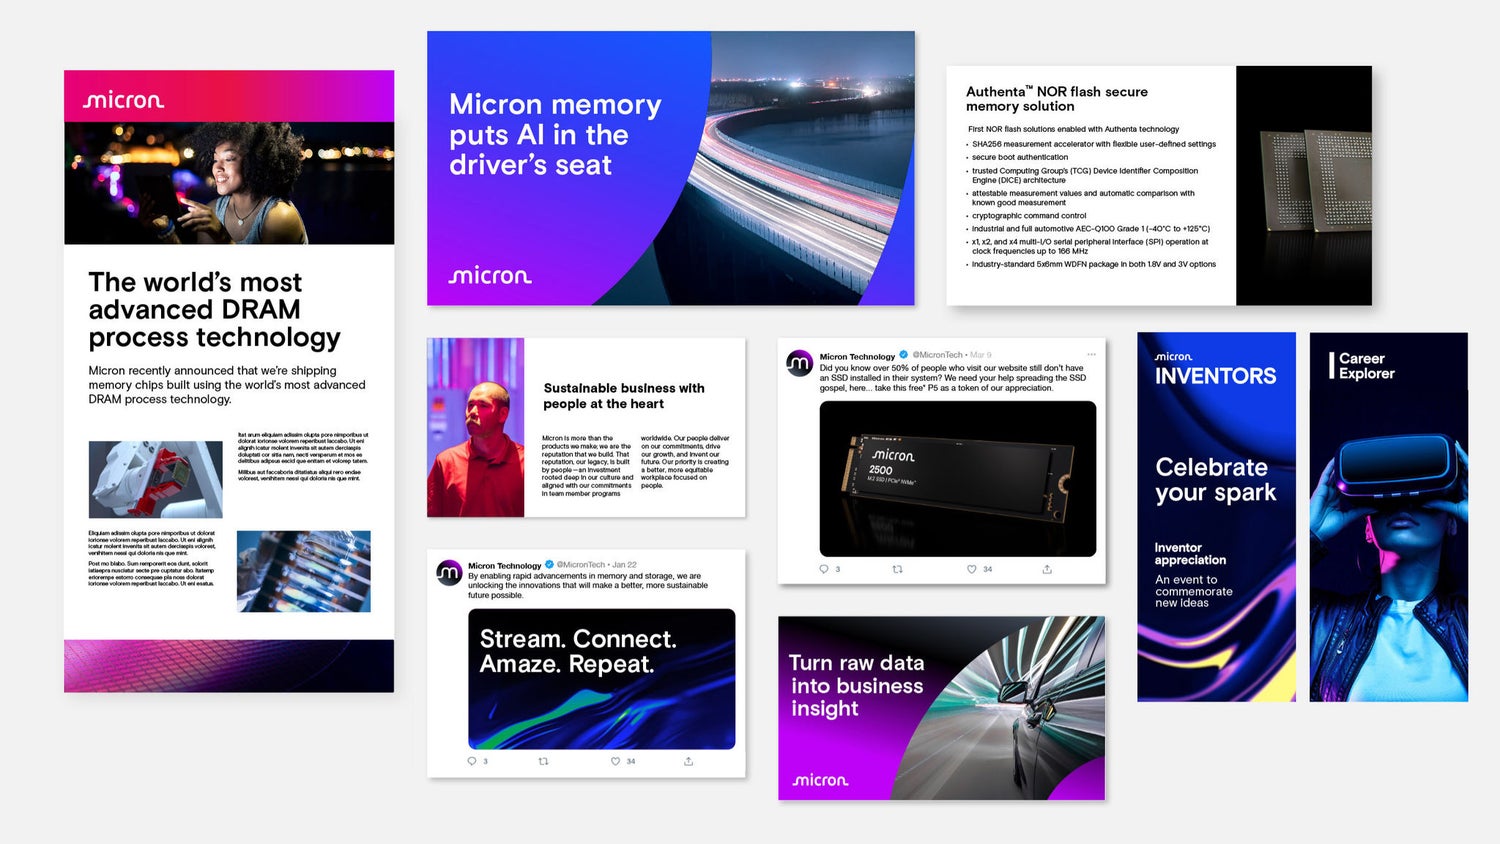
Task: Click 'Authenta NOR flash secure memory solution' title
Action: coord(1057,98)
